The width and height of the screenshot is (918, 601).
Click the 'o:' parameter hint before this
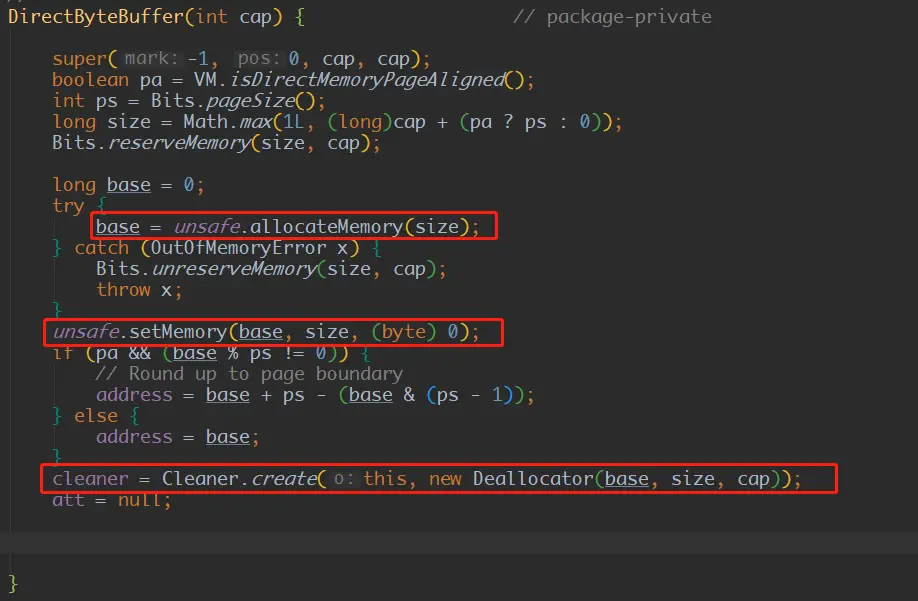coord(343,479)
